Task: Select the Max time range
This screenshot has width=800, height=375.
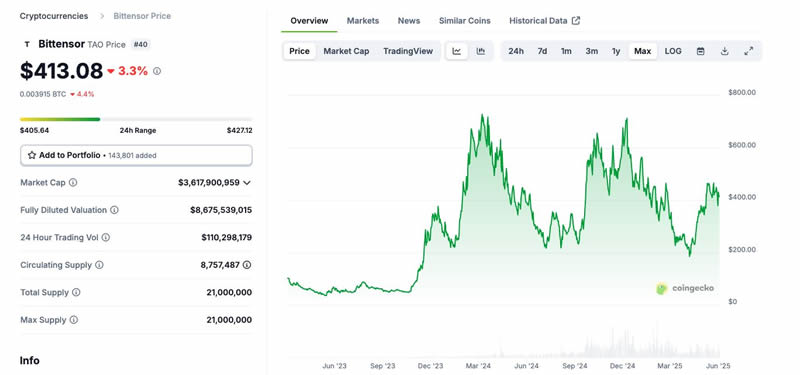Action: (642, 51)
